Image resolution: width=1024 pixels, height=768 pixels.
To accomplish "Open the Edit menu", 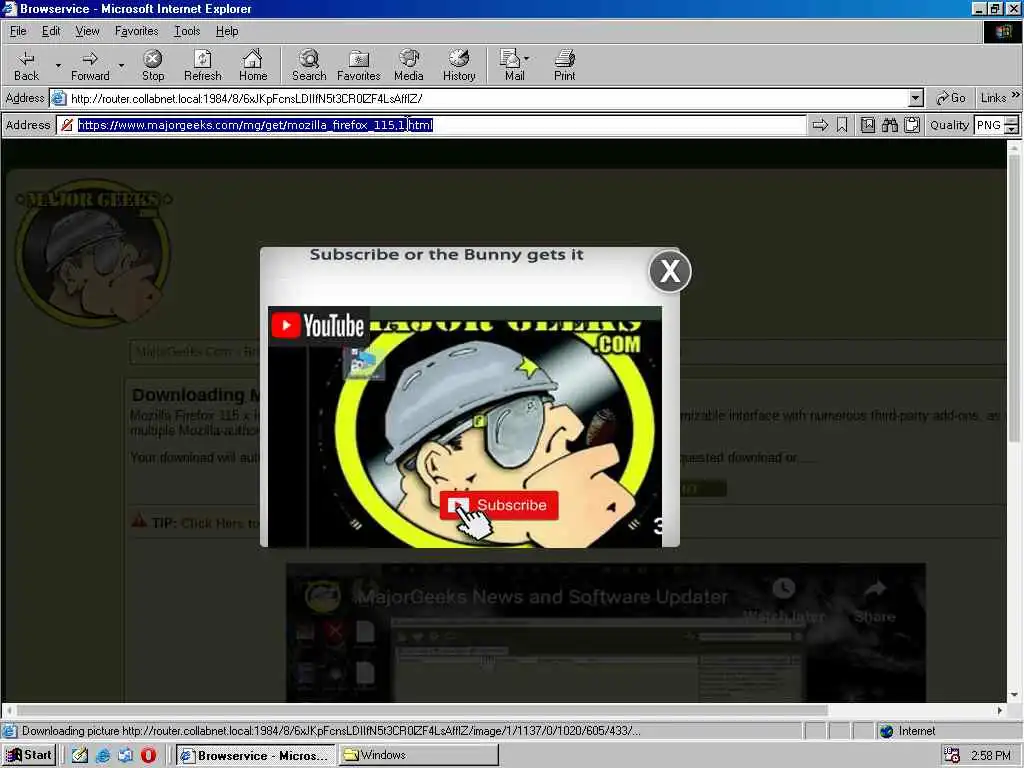I will [x=51, y=31].
